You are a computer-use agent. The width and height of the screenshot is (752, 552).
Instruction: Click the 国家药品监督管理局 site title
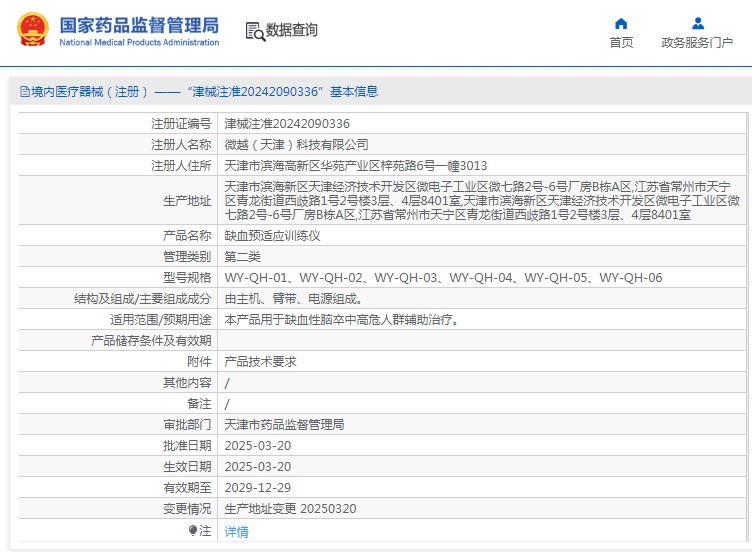138,25
